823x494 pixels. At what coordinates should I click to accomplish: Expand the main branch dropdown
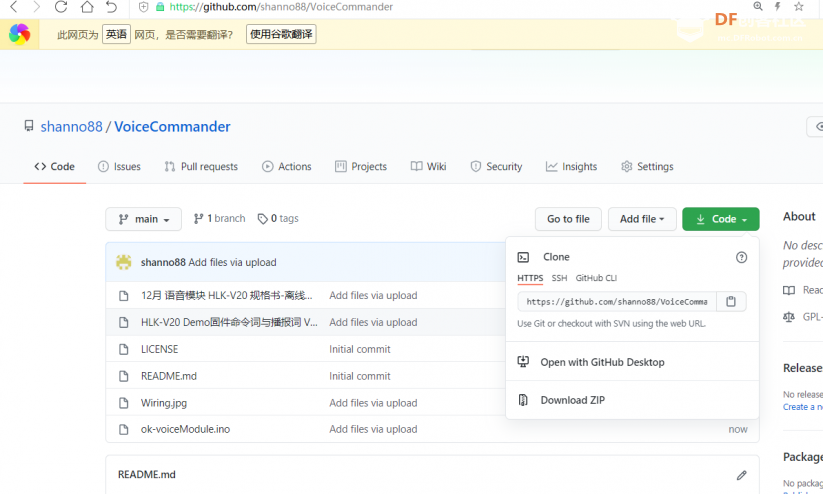tap(143, 219)
